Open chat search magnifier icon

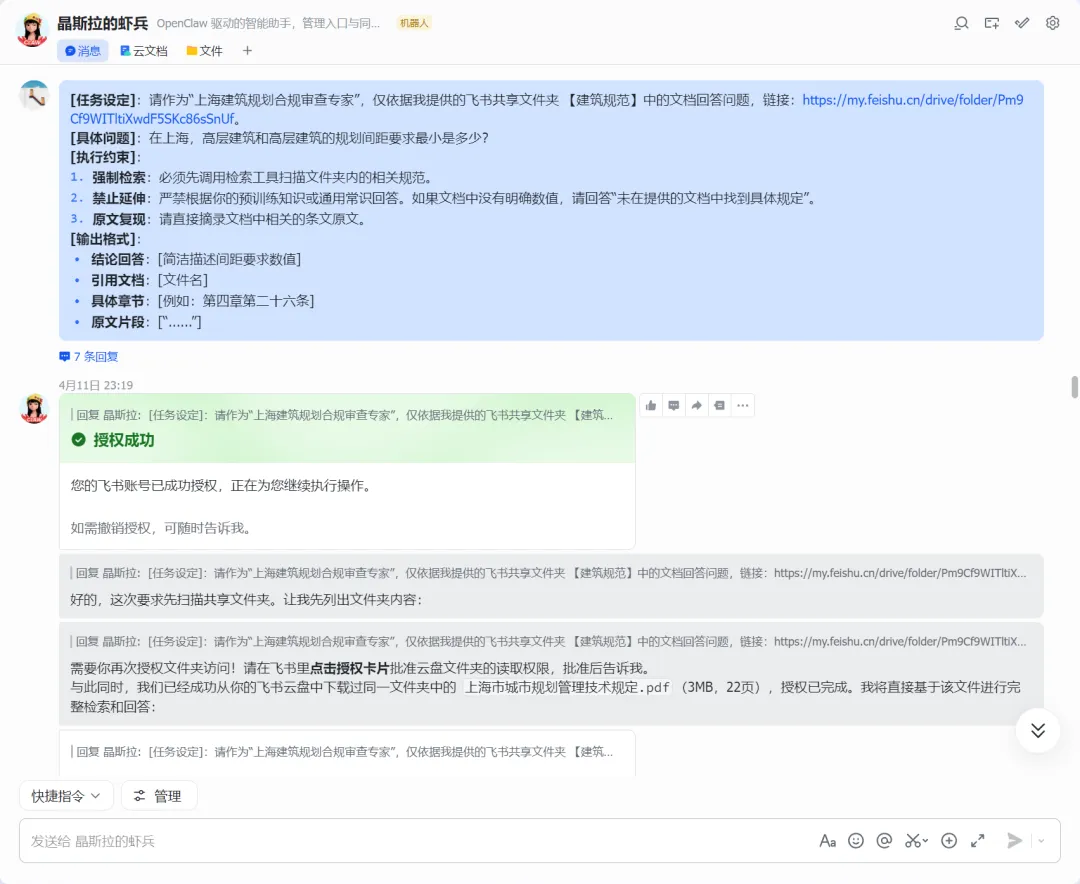pos(961,23)
